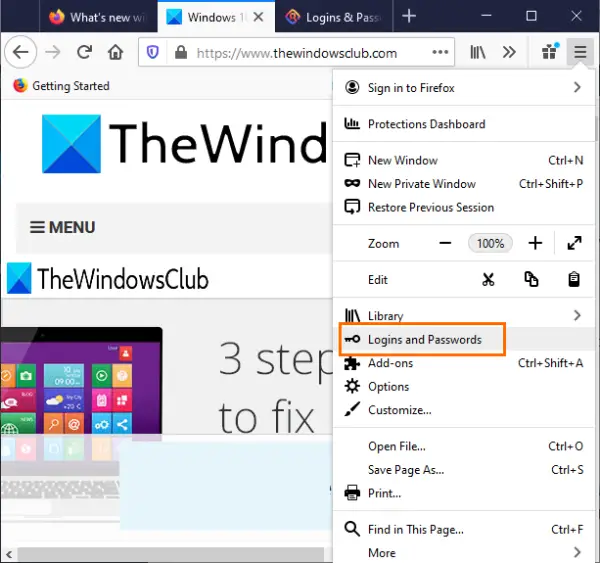This screenshot has width=600, height=563.
Task: Choose Save Page As...
Action: pos(463,470)
